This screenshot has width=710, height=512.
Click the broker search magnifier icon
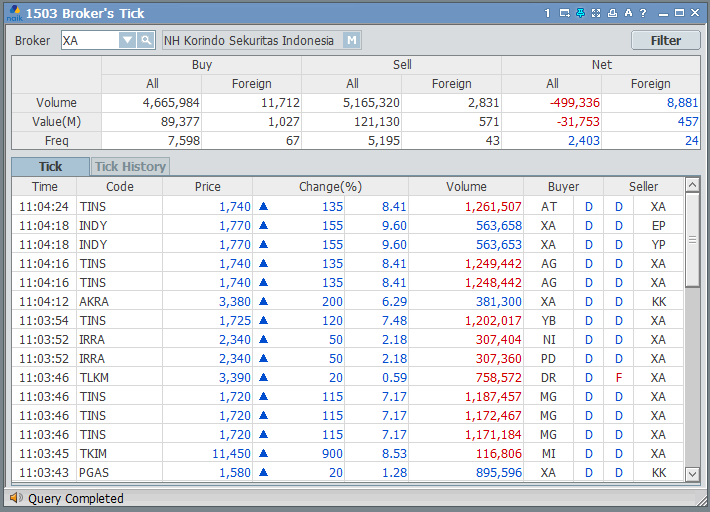146,40
